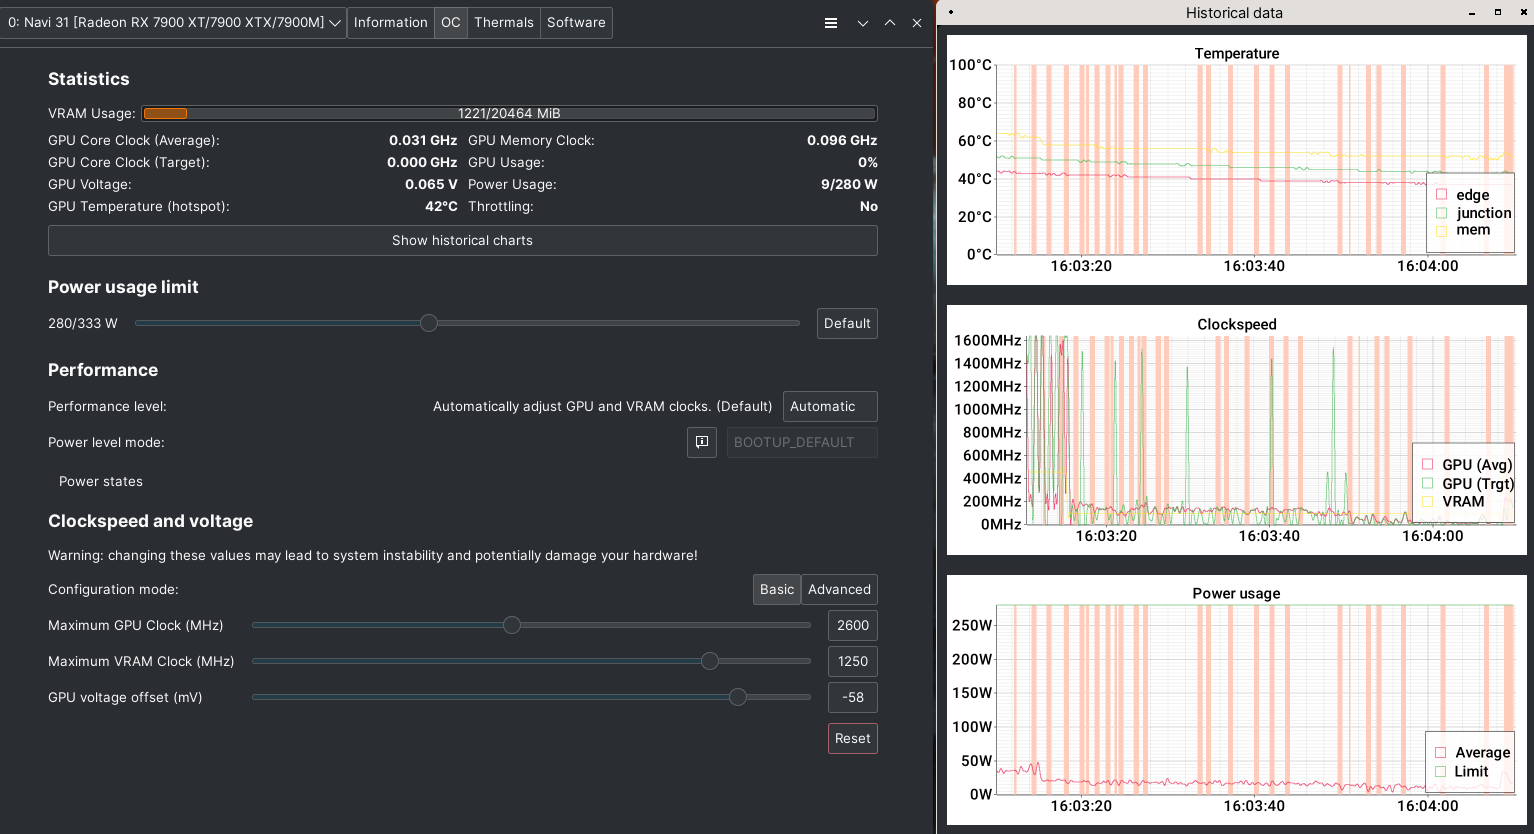Click the Power usage chart title

1237,593
